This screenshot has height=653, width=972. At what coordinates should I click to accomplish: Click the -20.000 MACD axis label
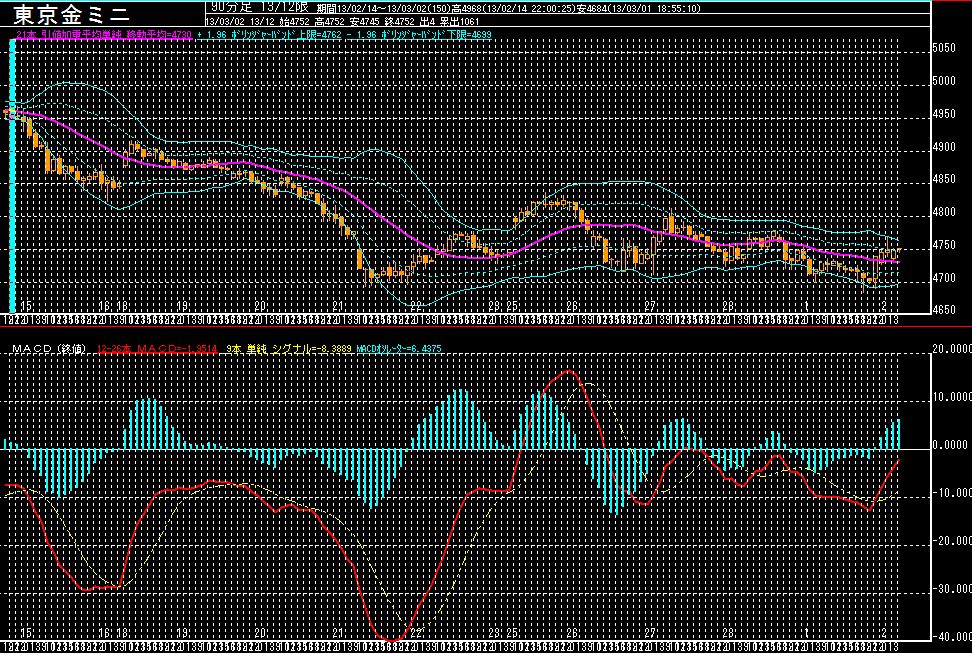tap(950, 540)
